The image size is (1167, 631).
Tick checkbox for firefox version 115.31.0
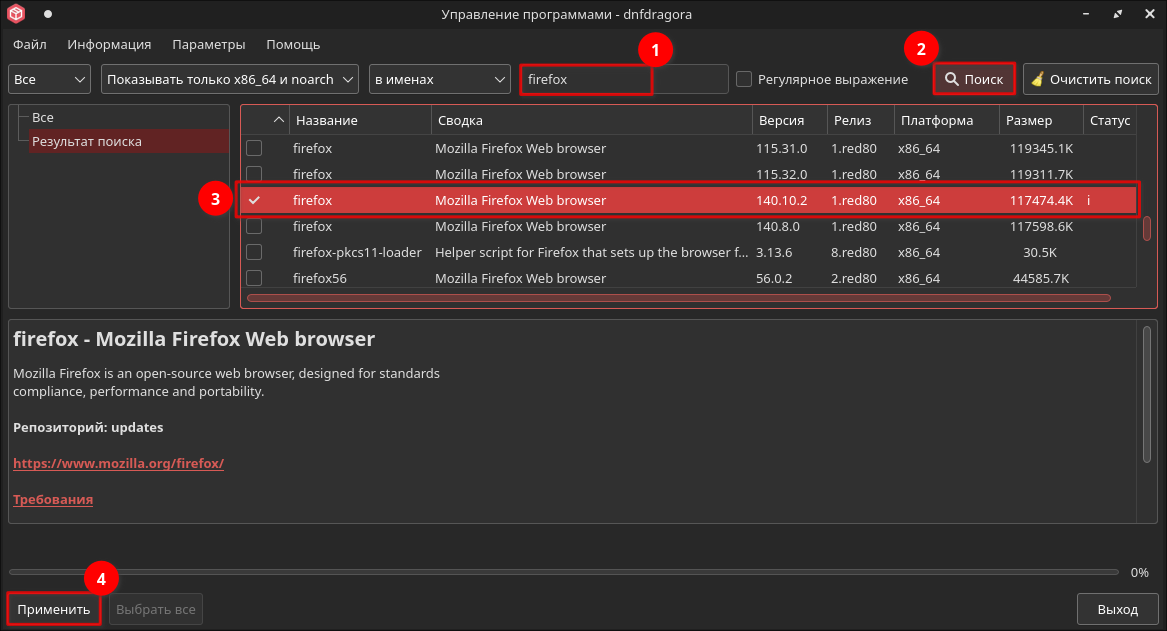tap(254, 148)
